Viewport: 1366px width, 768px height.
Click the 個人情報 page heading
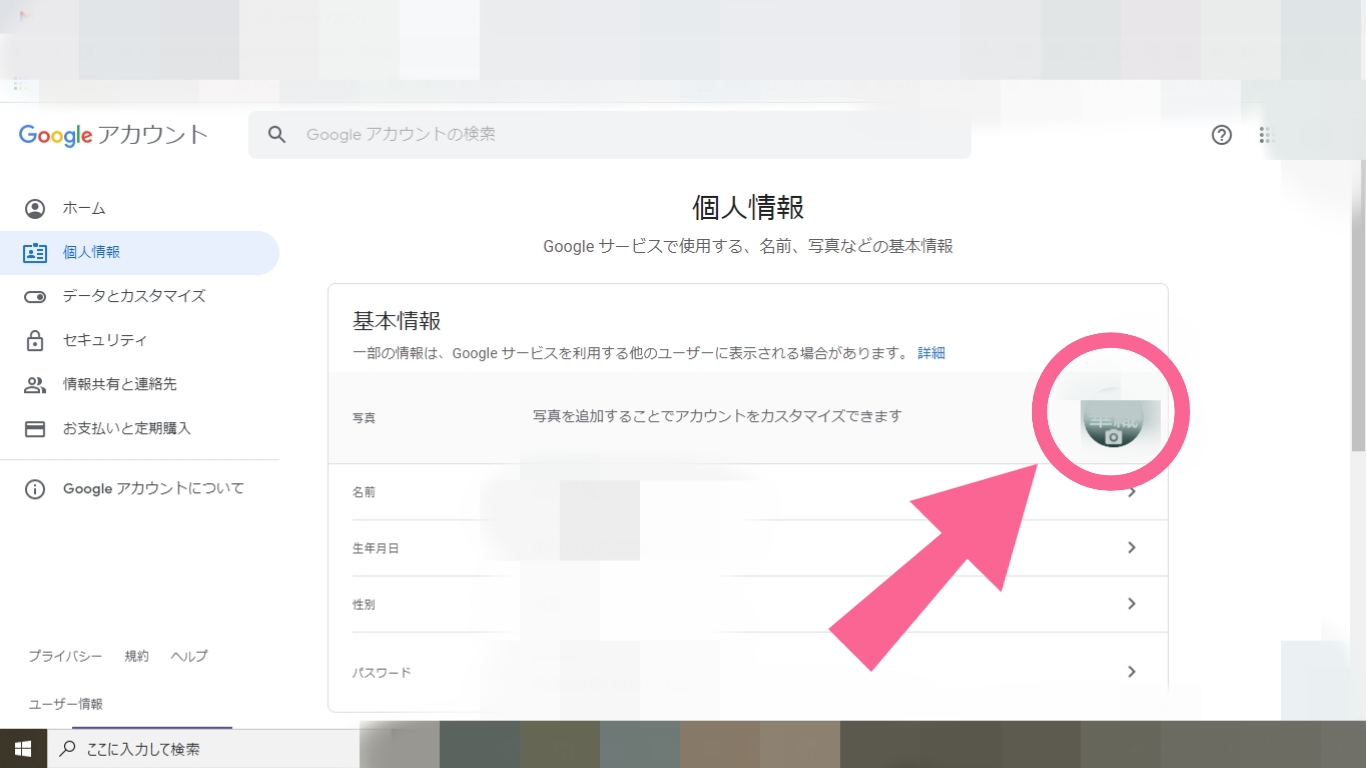[x=748, y=207]
